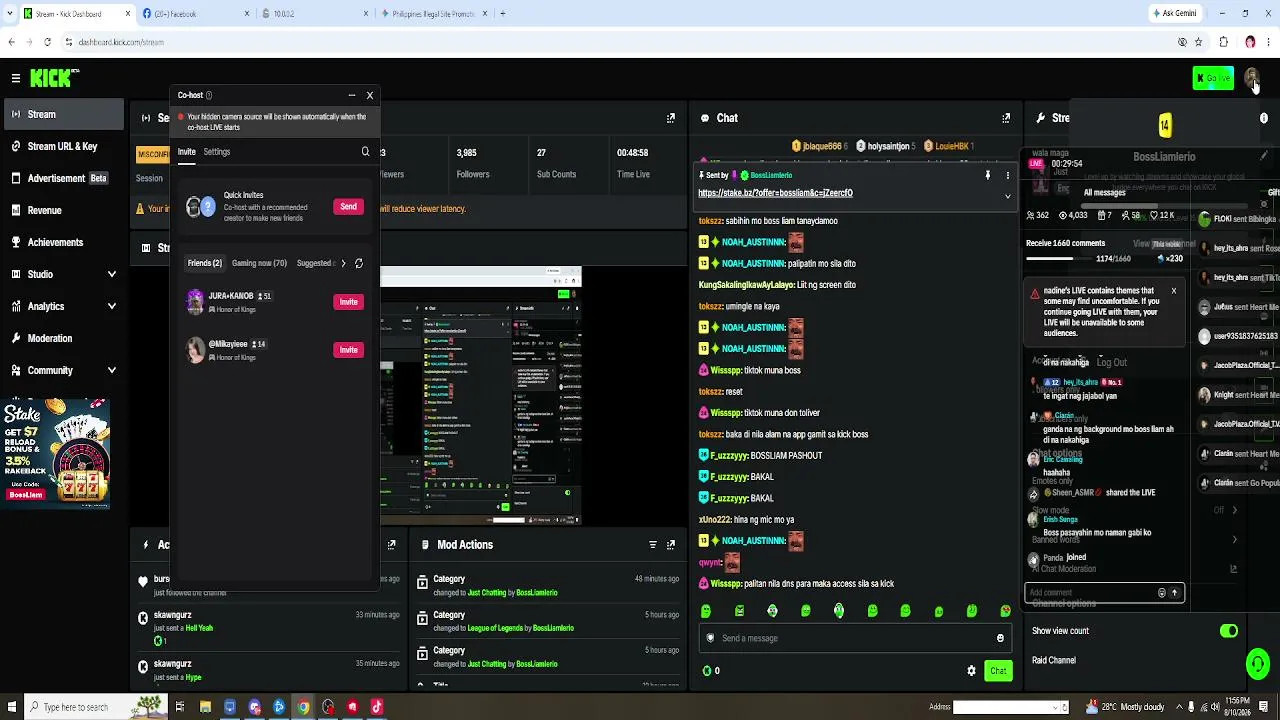Open the Banned words settings chevron
Screen dimensions: 1280x720
[1234, 540]
